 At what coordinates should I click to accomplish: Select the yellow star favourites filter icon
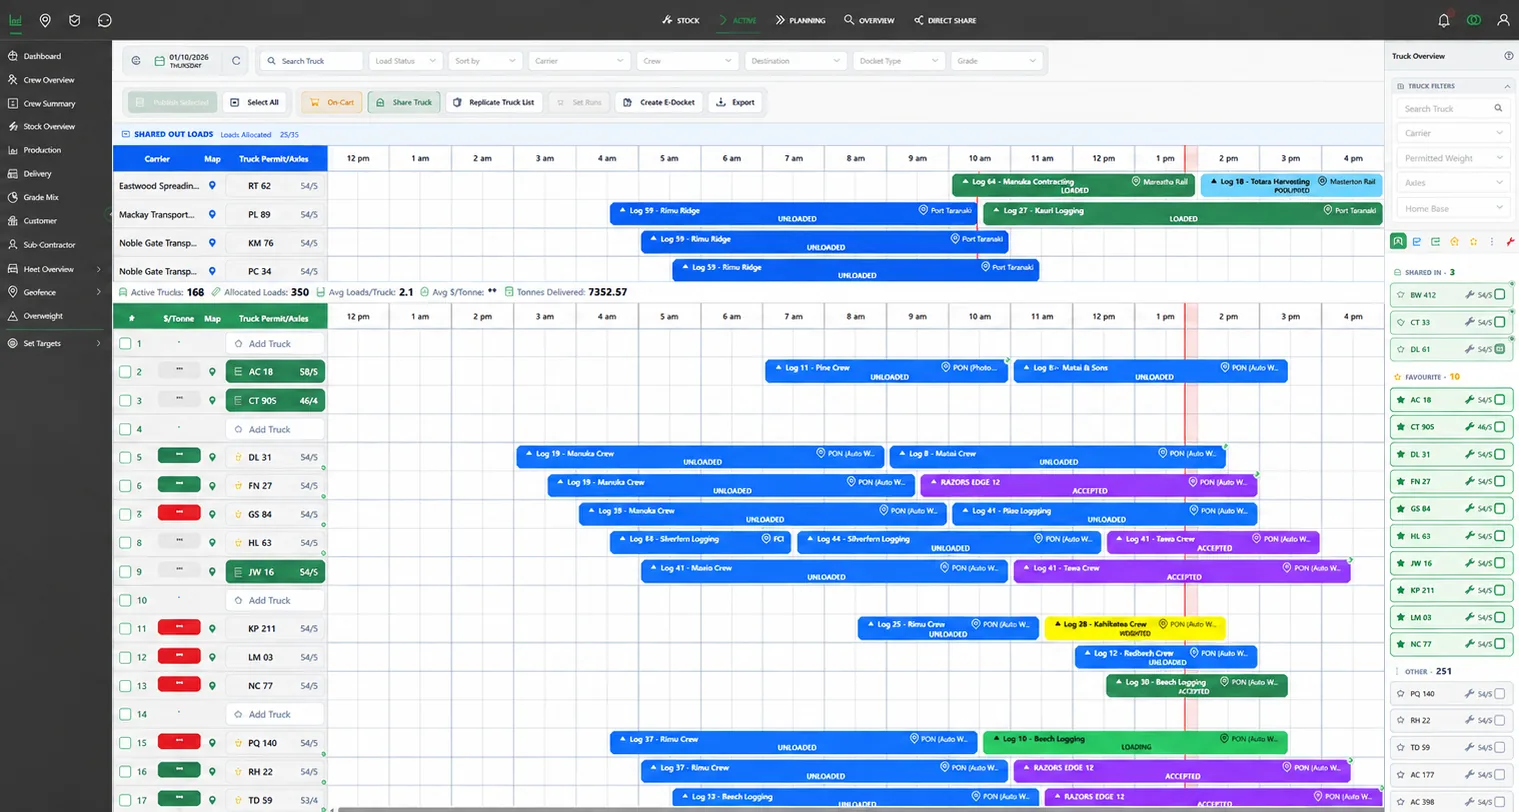tap(1473, 242)
